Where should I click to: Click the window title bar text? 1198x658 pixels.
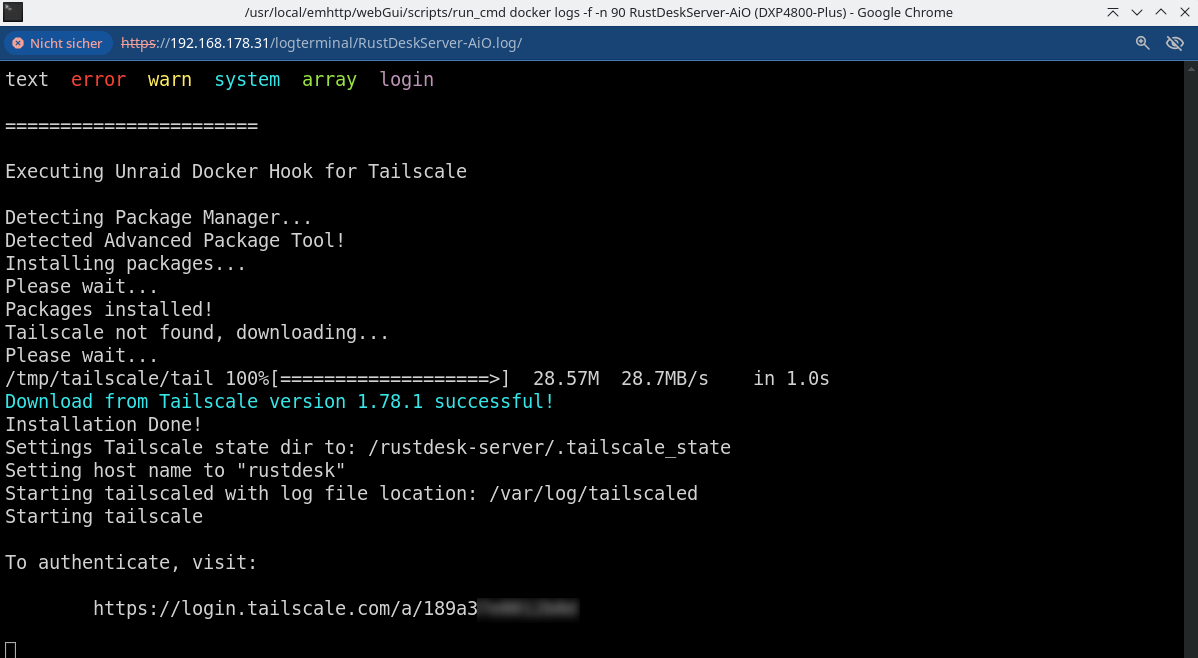pos(598,12)
